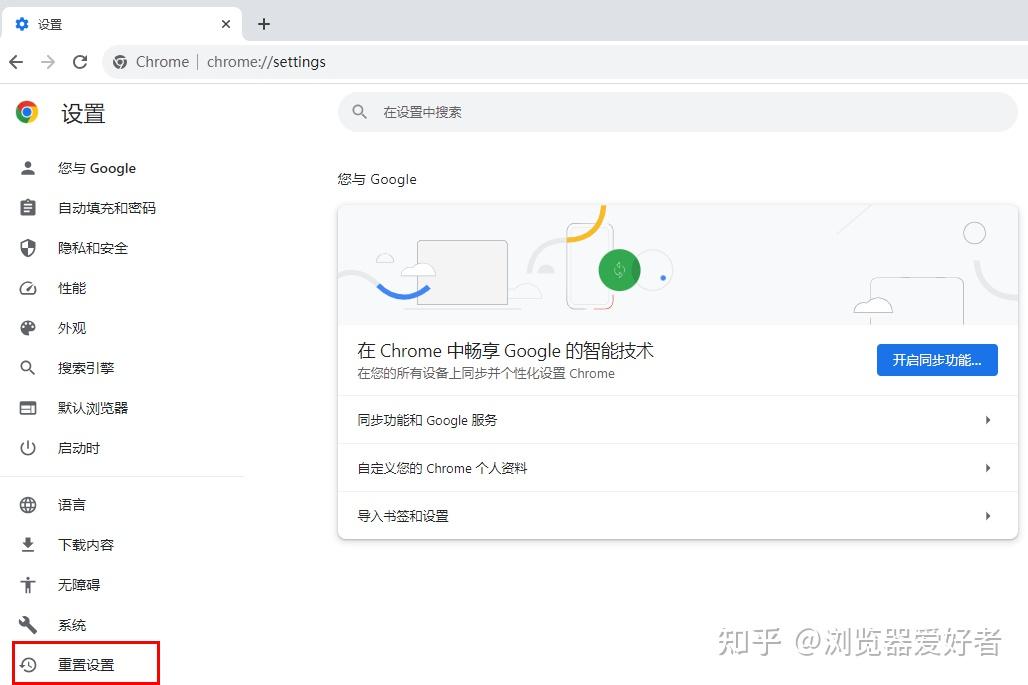Image resolution: width=1028 pixels, height=685 pixels.
Task: Open 默认浏览器 settings
Action: coord(92,408)
